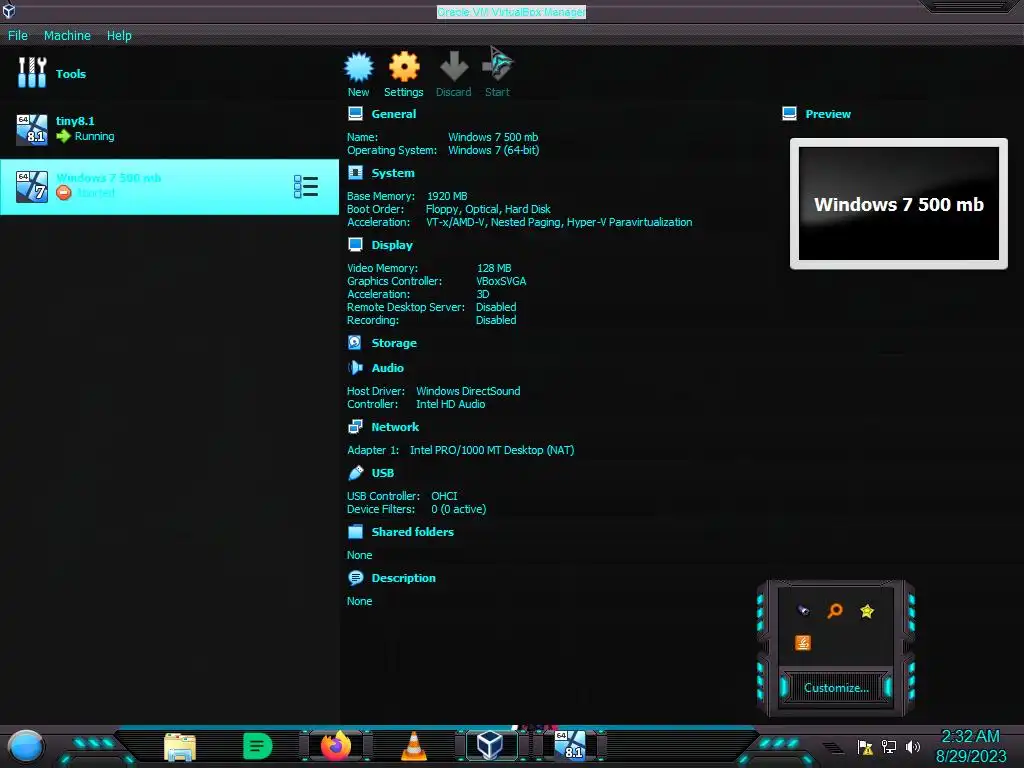Click the VirtualBox Manager taskbar button
Screen dimensions: 1024x768
point(490,745)
